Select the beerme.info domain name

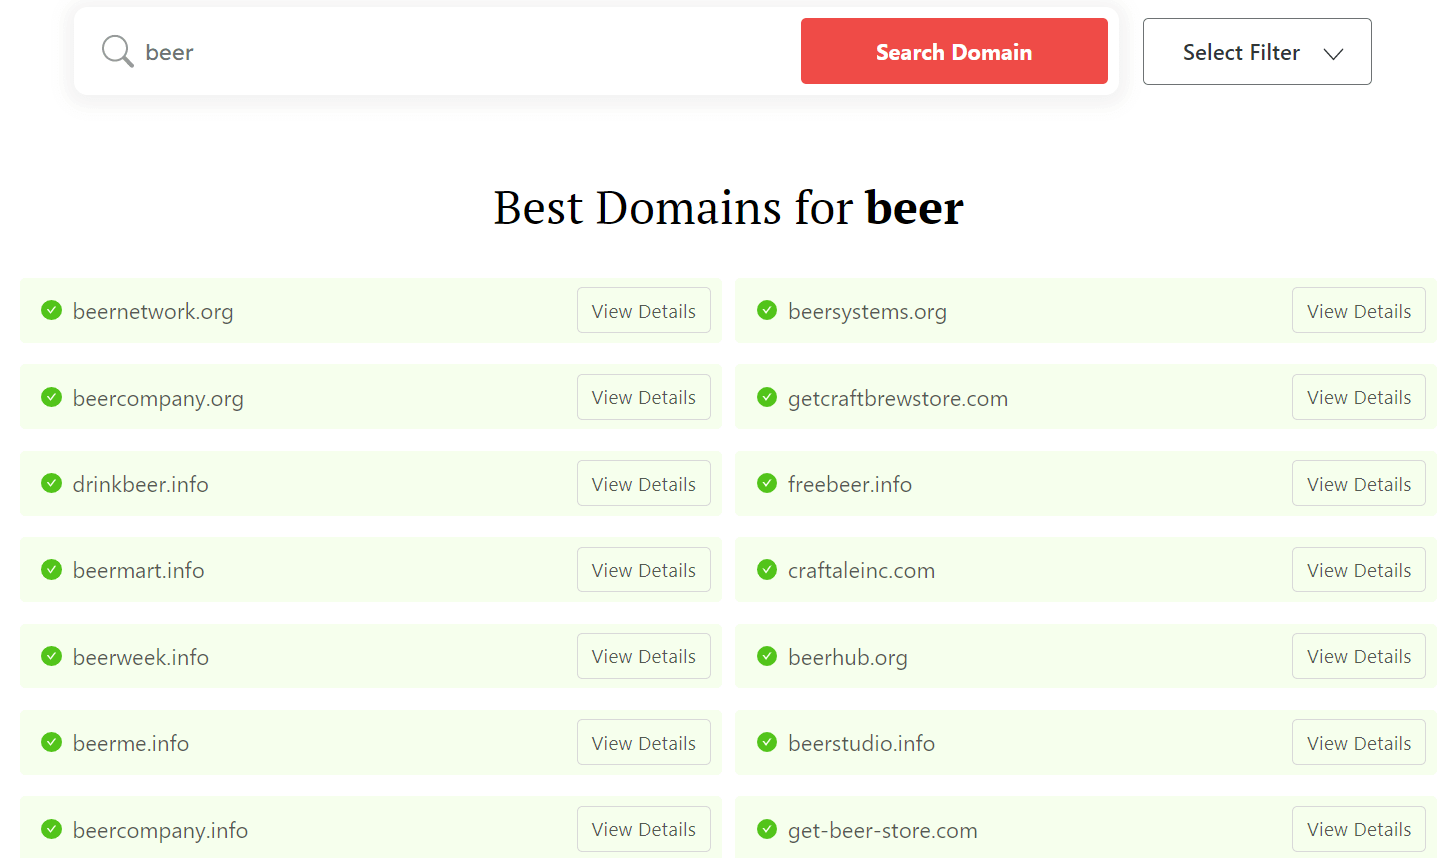tap(131, 743)
